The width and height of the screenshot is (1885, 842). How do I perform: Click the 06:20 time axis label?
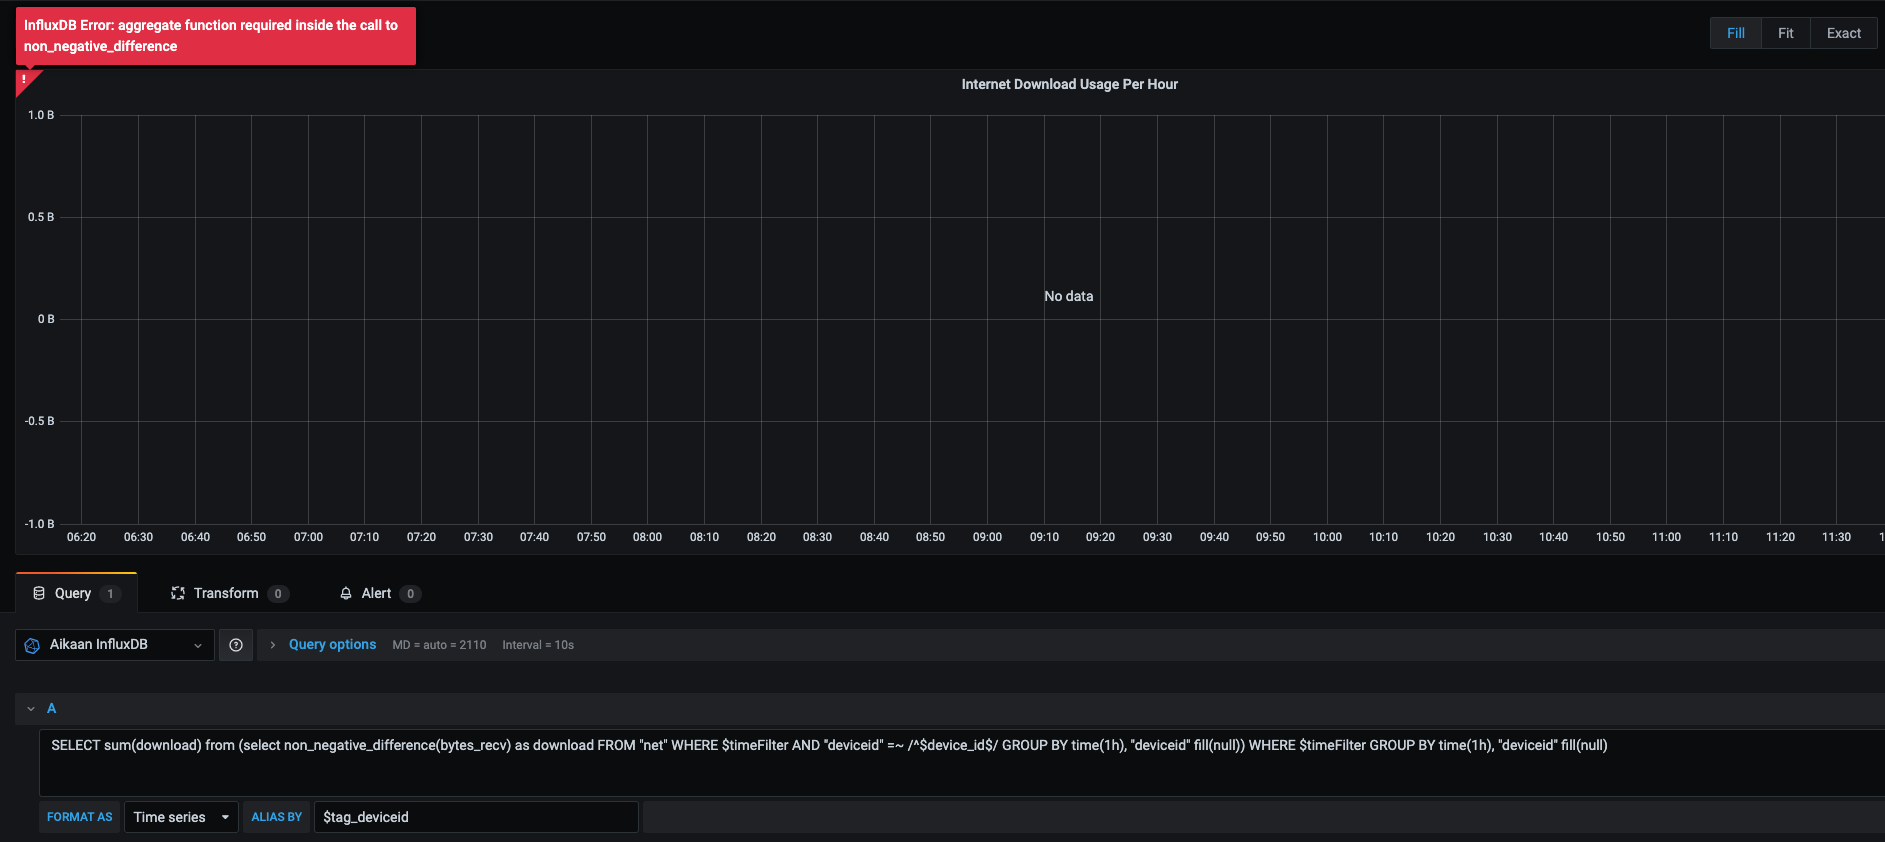[81, 537]
